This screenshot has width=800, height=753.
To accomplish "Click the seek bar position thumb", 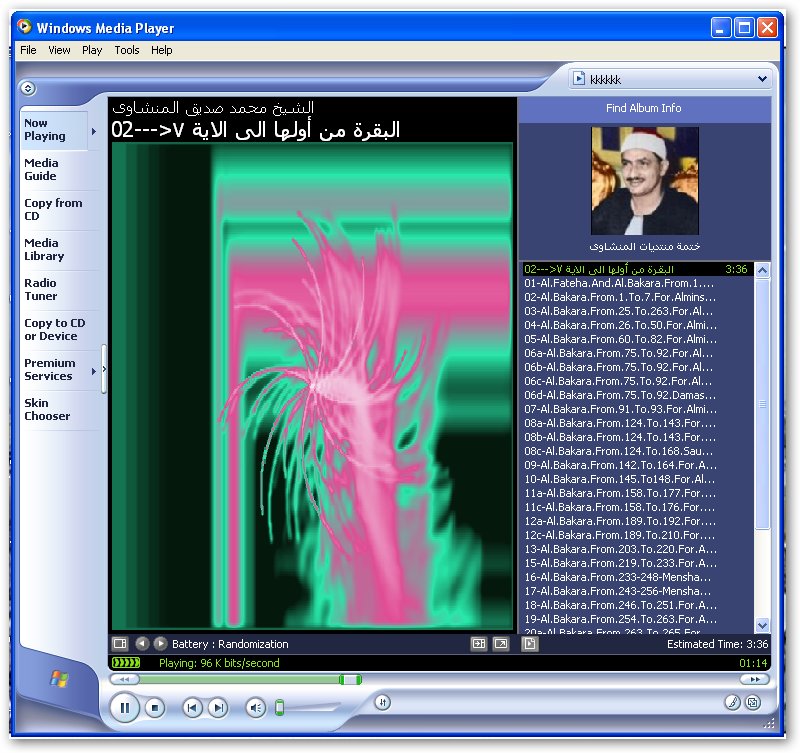I will pyautogui.click(x=350, y=679).
